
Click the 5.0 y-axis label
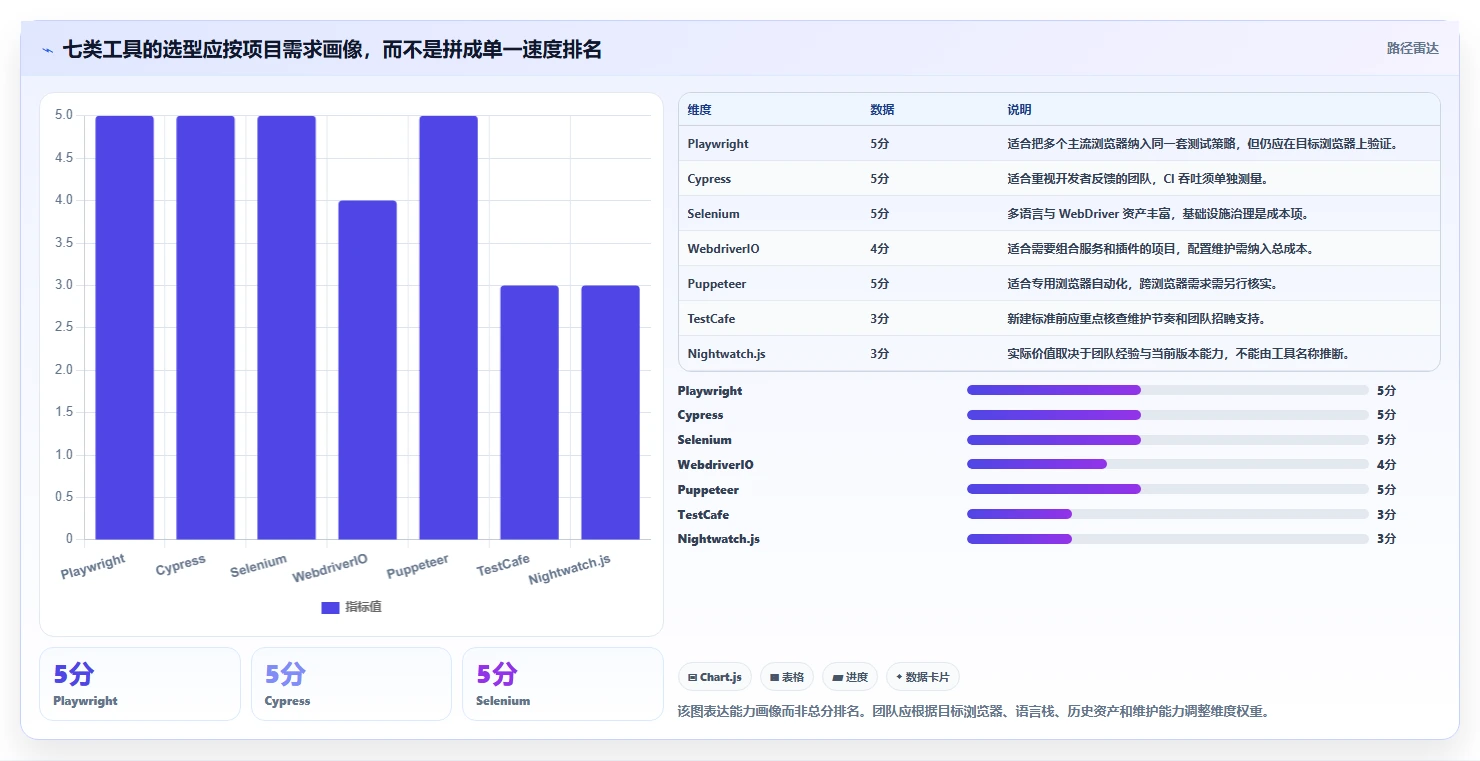[x=63, y=115]
